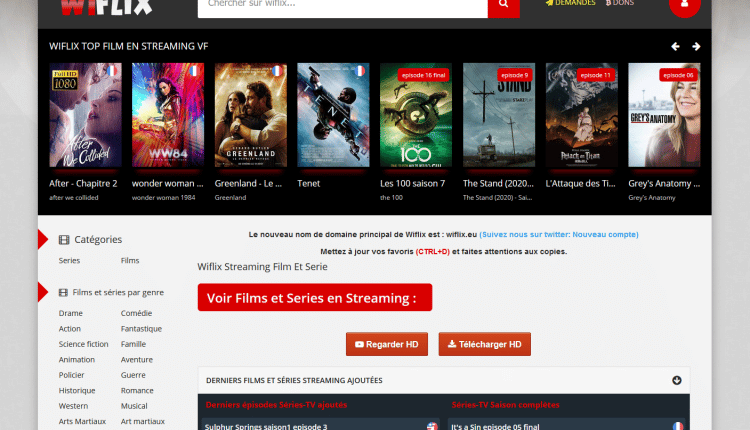Click the red search magnifier button
The height and width of the screenshot is (430, 750).
[503, 6]
